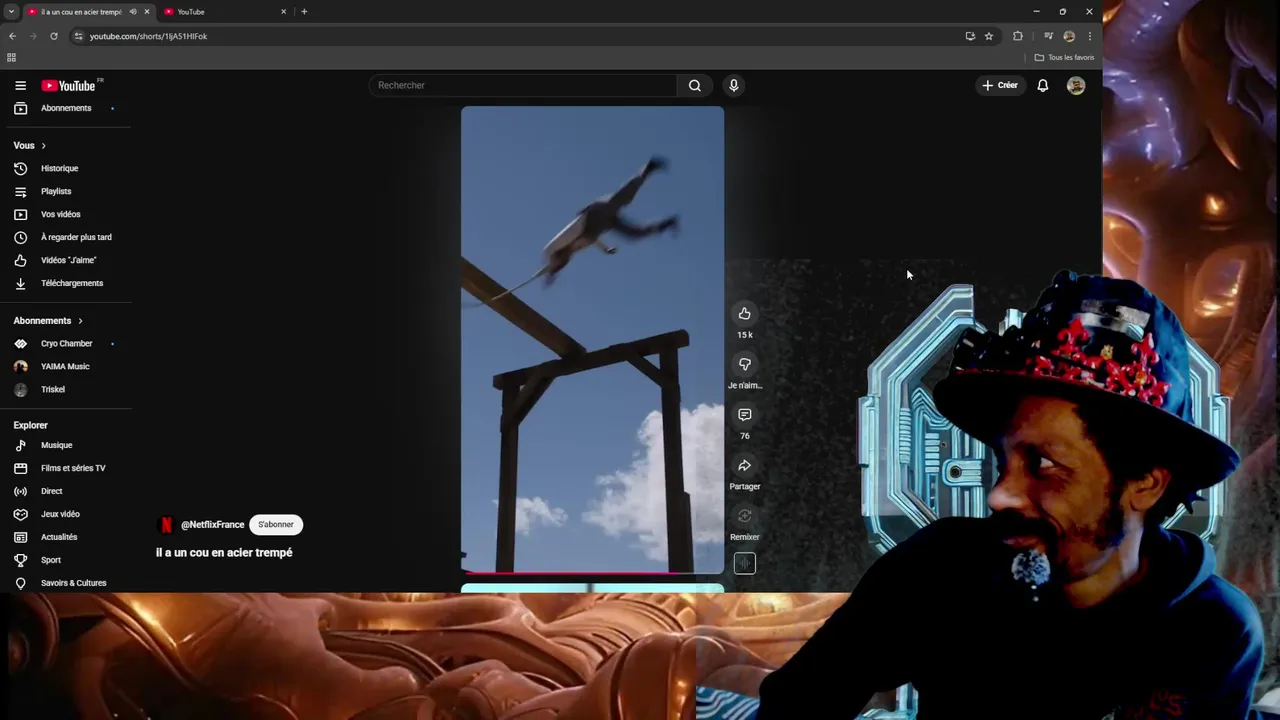
Task: Open Chrome tab search dropdown
Action: [11, 12]
